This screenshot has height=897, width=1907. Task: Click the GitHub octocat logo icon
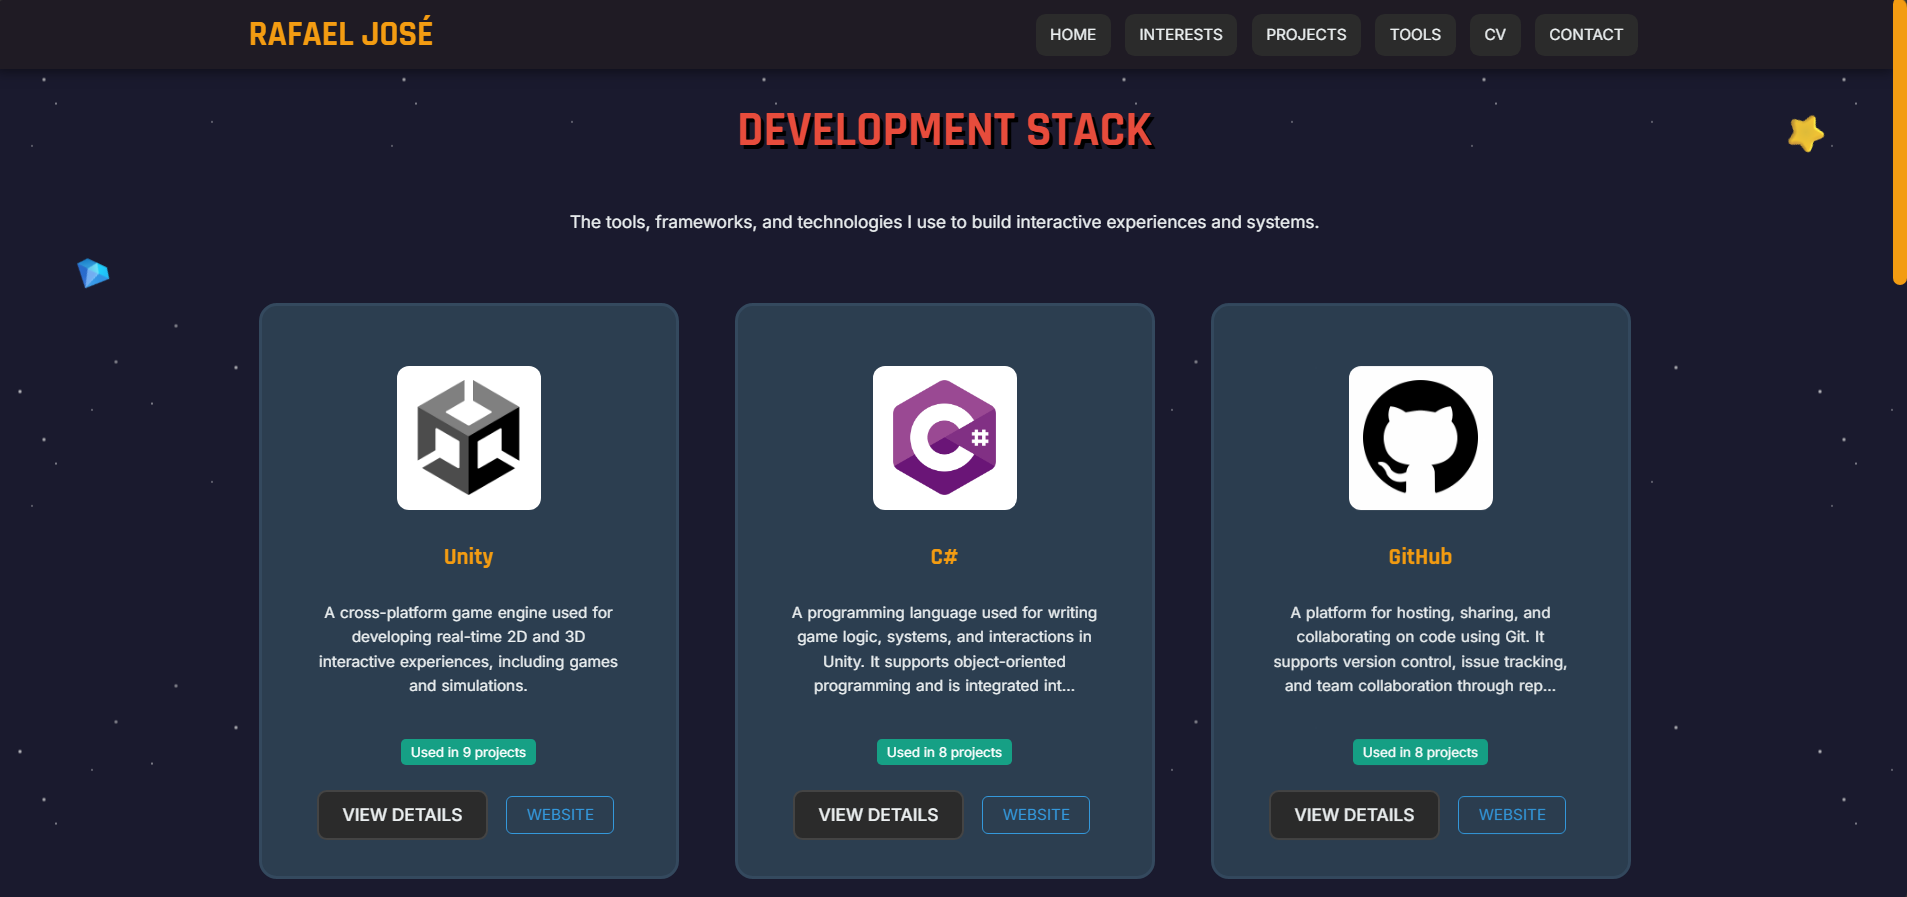point(1421,438)
